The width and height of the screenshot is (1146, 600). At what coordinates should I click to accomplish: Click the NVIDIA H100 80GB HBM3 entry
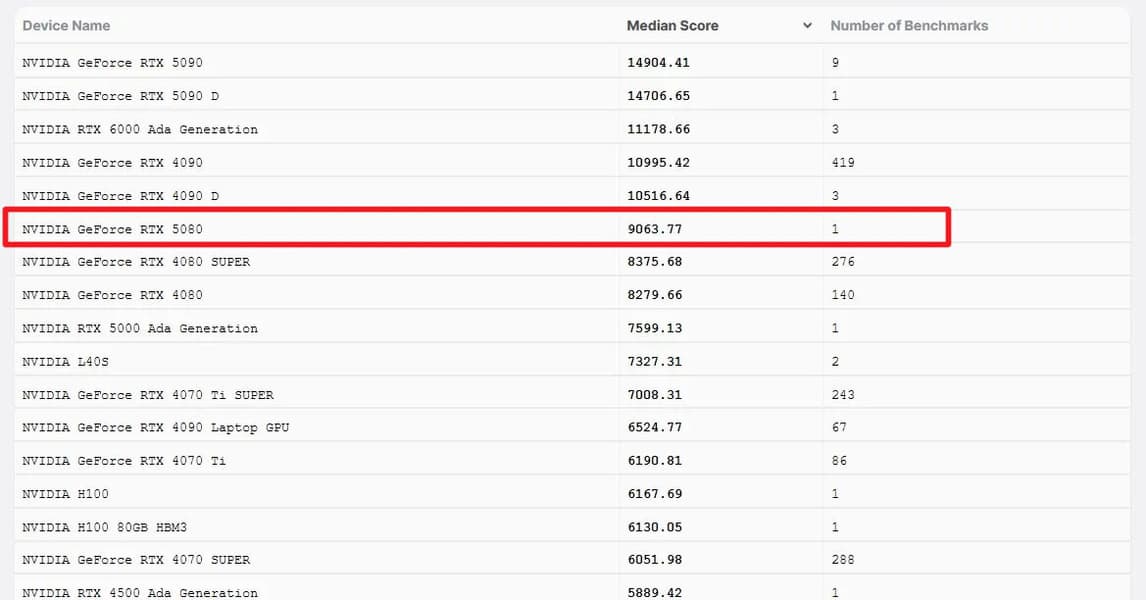[x=104, y=527]
